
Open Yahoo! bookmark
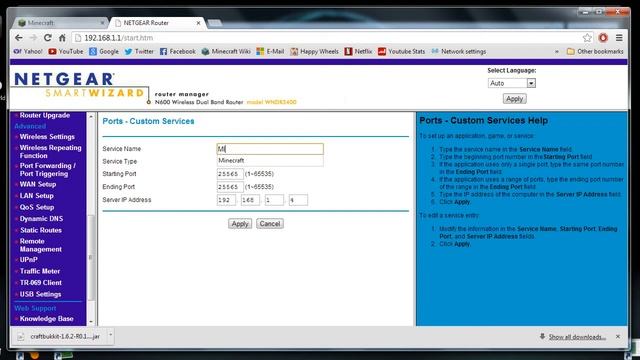click(x=28, y=51)
